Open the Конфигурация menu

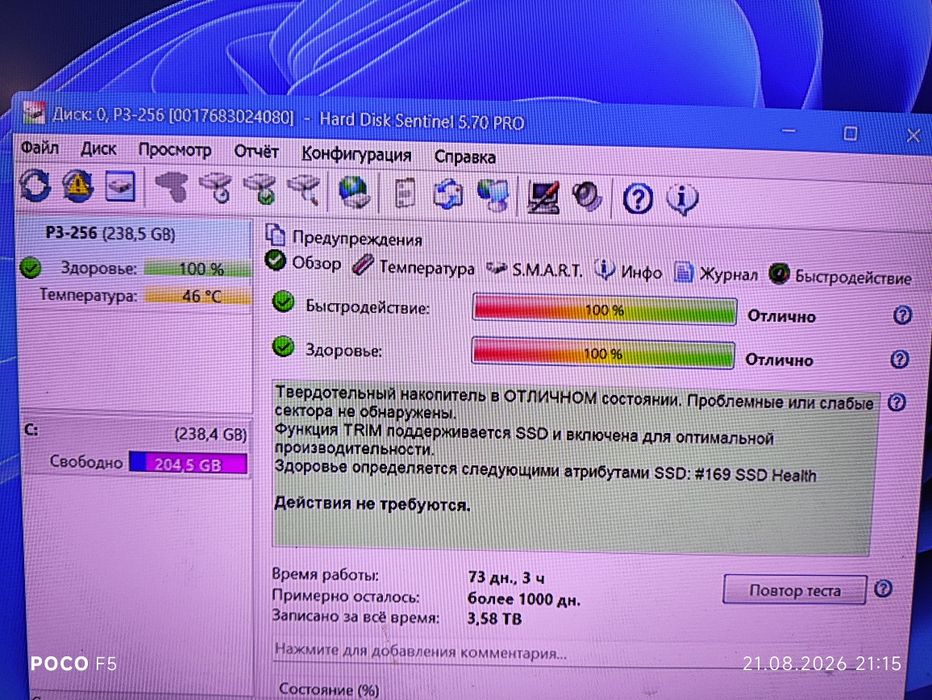coord(357,154)
